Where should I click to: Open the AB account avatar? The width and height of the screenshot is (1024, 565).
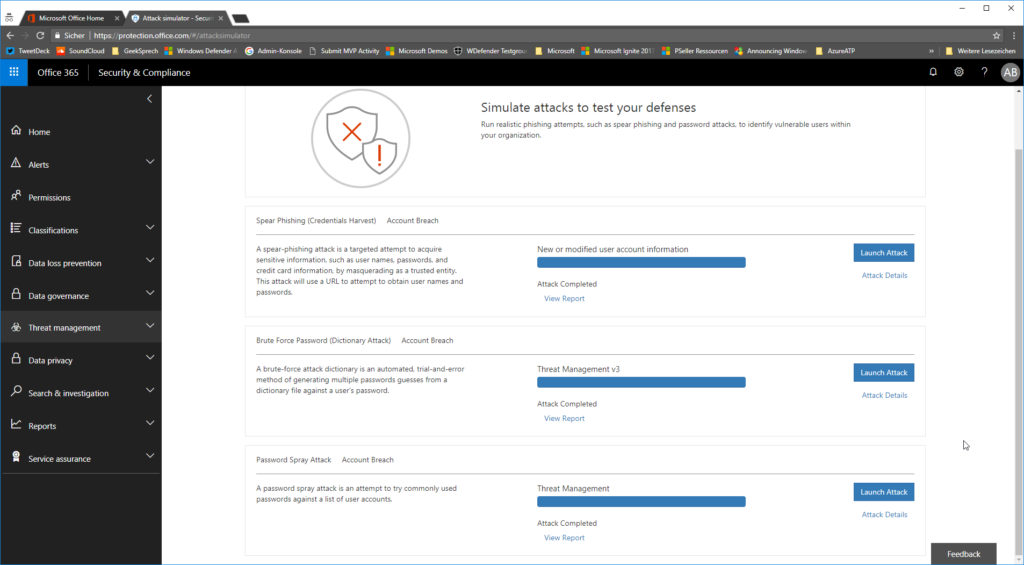pyautogui.click(x=1010, y=73)
